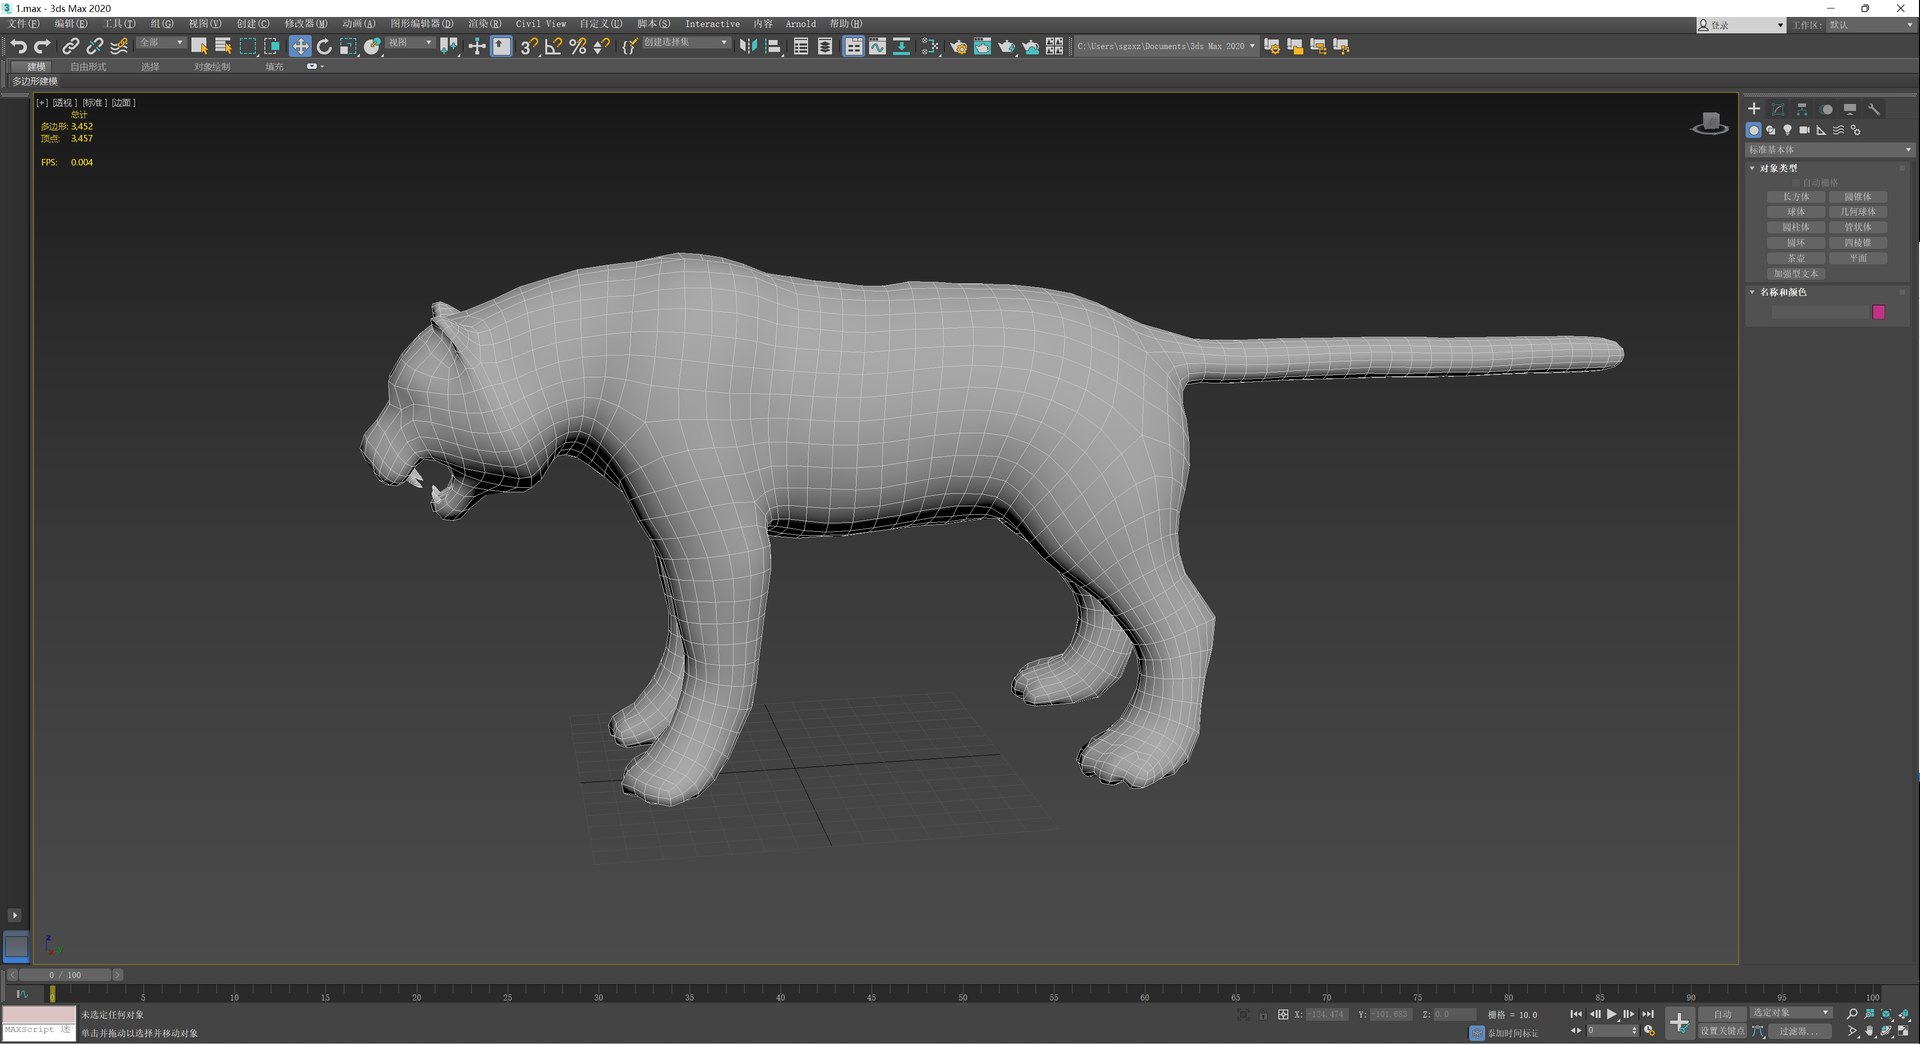Open the 渲染(R) menu
Viewport: 1920px width, 1044px height.
point(485,24)
